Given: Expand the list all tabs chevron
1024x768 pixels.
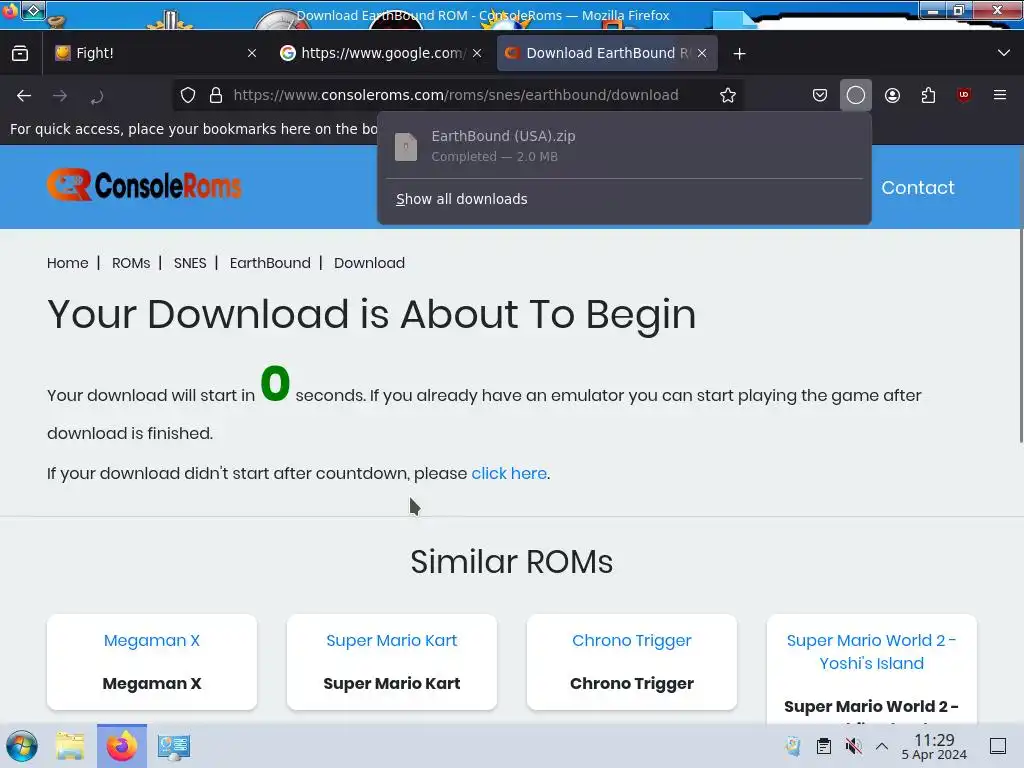Looking at the screenshot, I should (1004, 54).
